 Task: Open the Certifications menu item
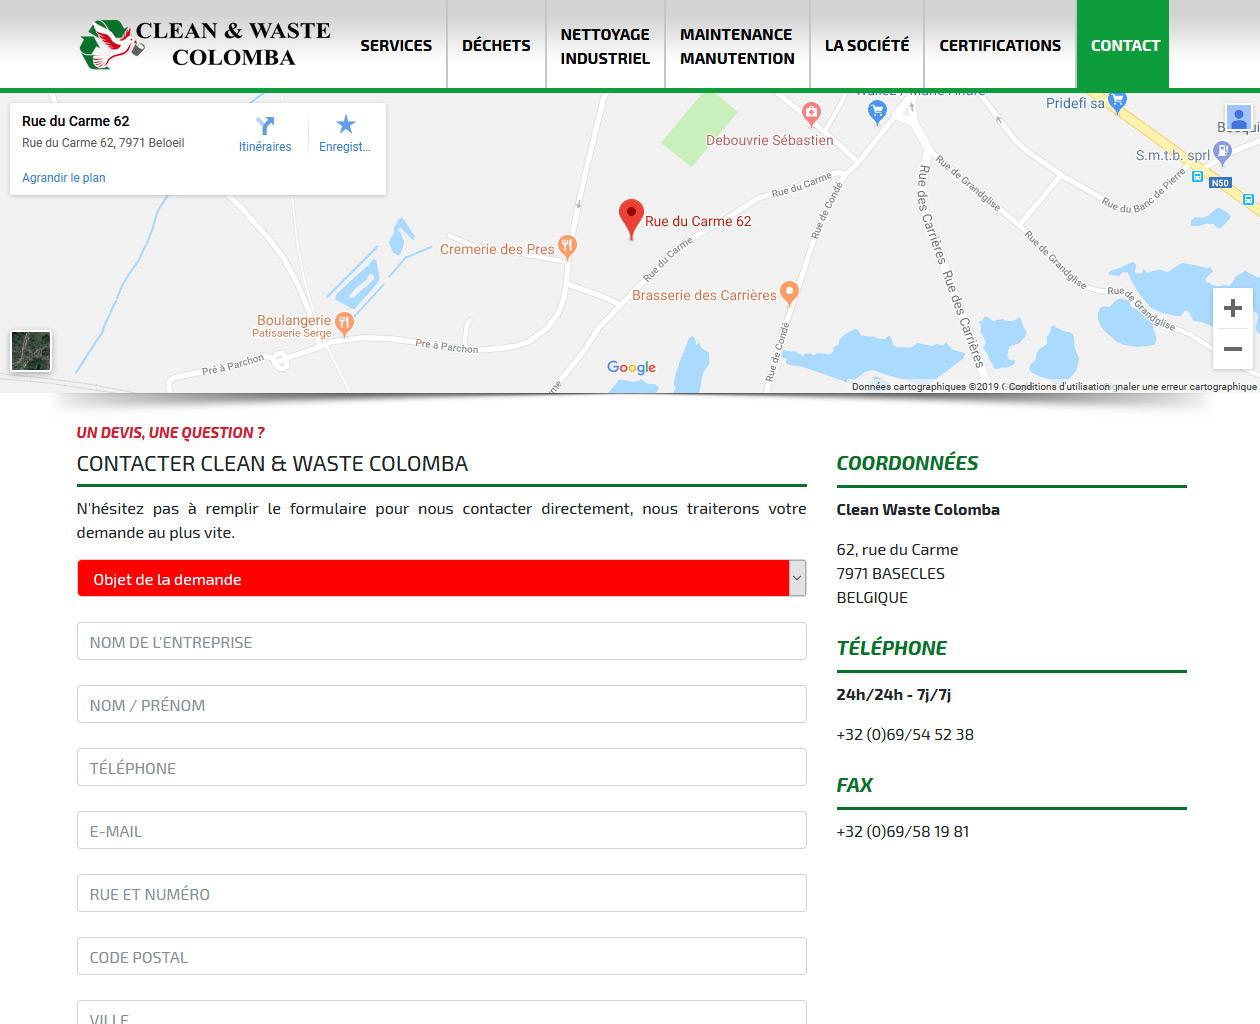[1000, 46]
